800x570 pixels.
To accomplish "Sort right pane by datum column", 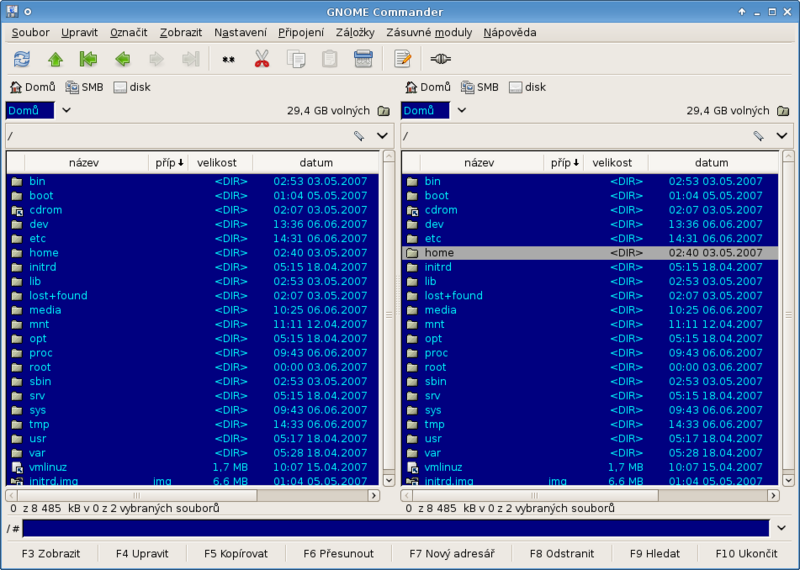I will (x=713, y=163).
